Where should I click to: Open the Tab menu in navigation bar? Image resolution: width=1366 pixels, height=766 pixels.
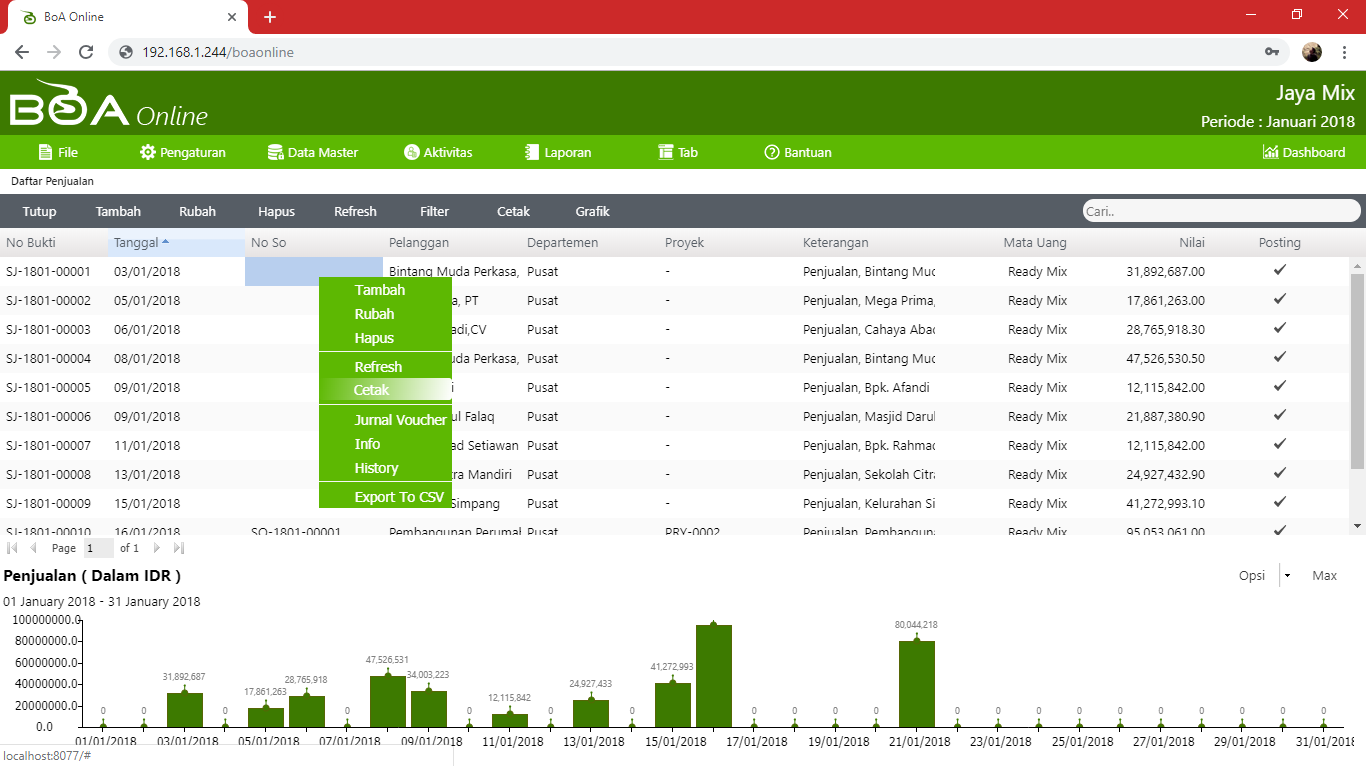tap(678, 152)
